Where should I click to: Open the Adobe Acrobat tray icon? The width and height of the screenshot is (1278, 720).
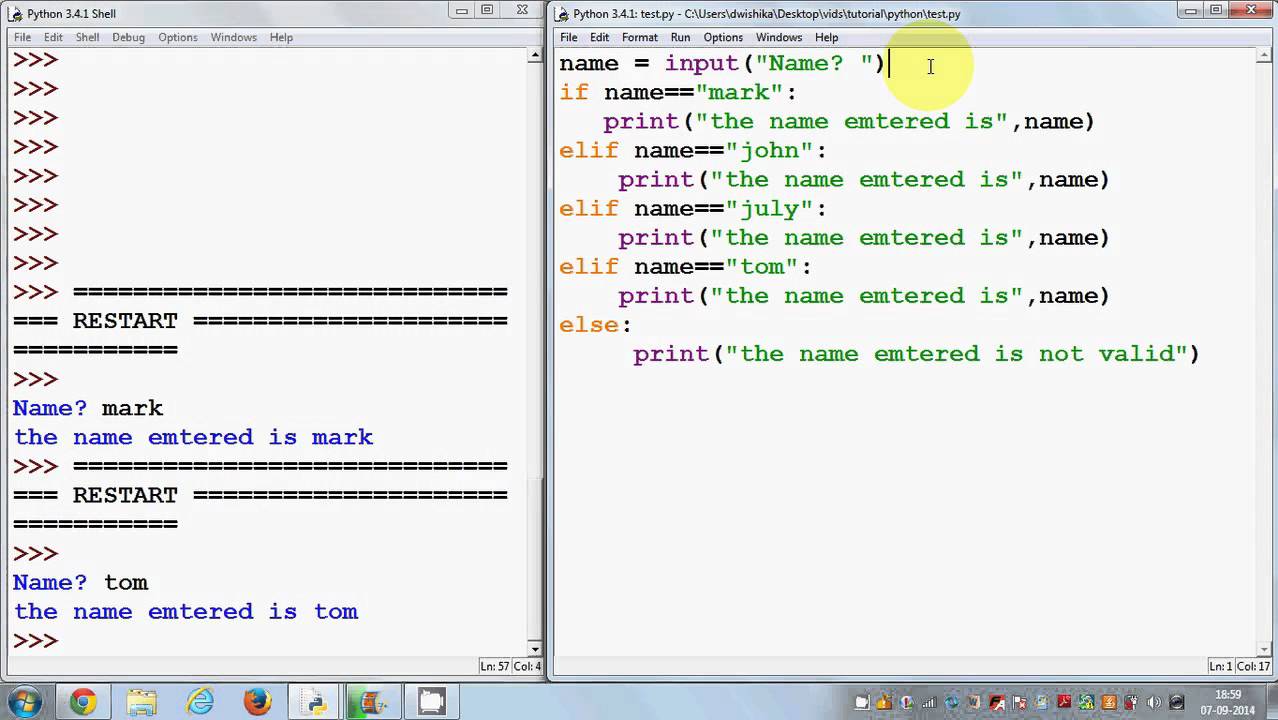click(1064, 702)
